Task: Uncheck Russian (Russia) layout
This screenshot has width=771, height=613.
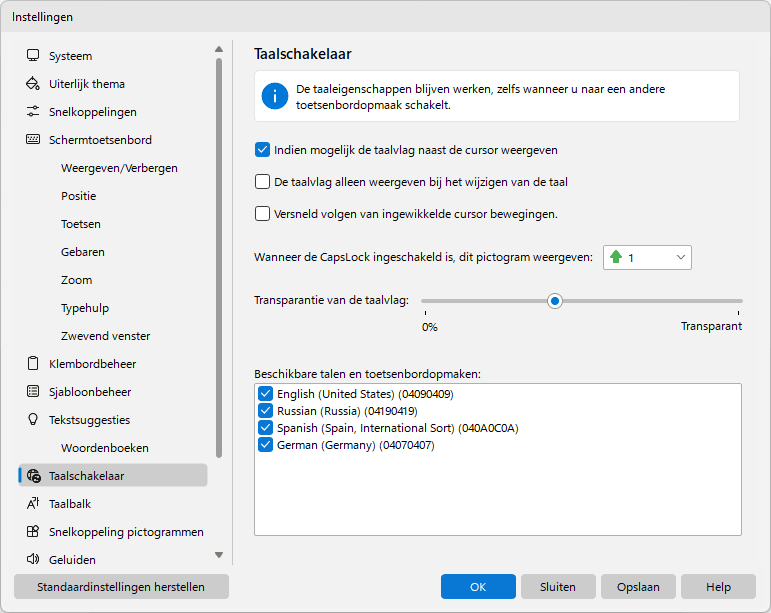Action: click(266, 411)
